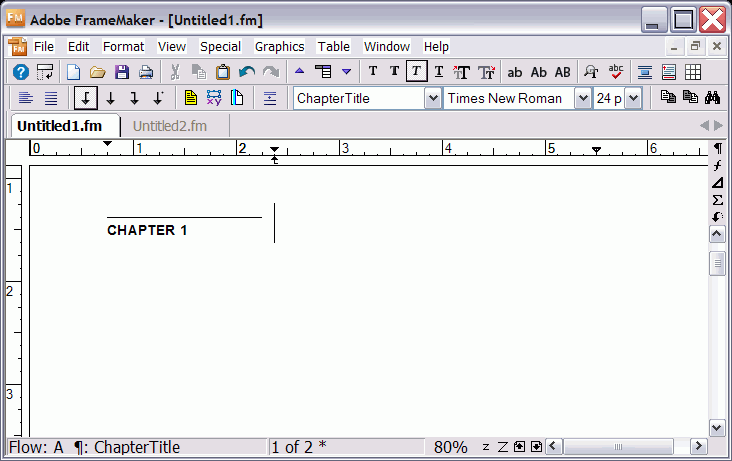Open the equations sigma icon

(718, 200)
